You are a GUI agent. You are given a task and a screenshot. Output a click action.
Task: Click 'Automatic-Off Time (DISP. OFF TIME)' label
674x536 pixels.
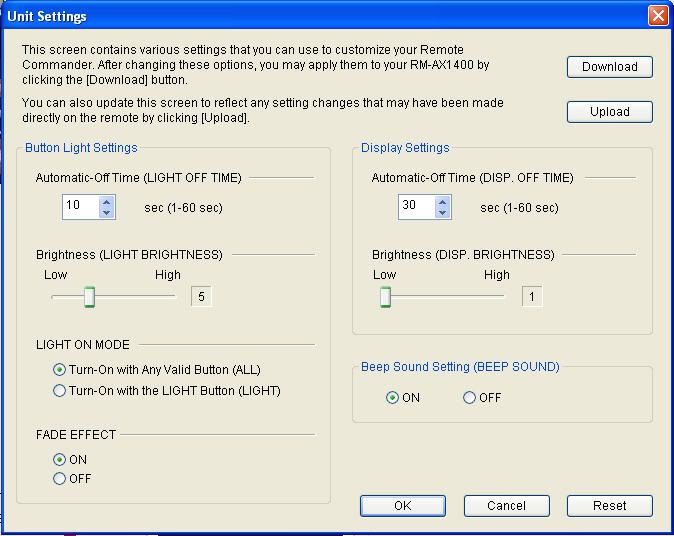[x=472, y=178]
